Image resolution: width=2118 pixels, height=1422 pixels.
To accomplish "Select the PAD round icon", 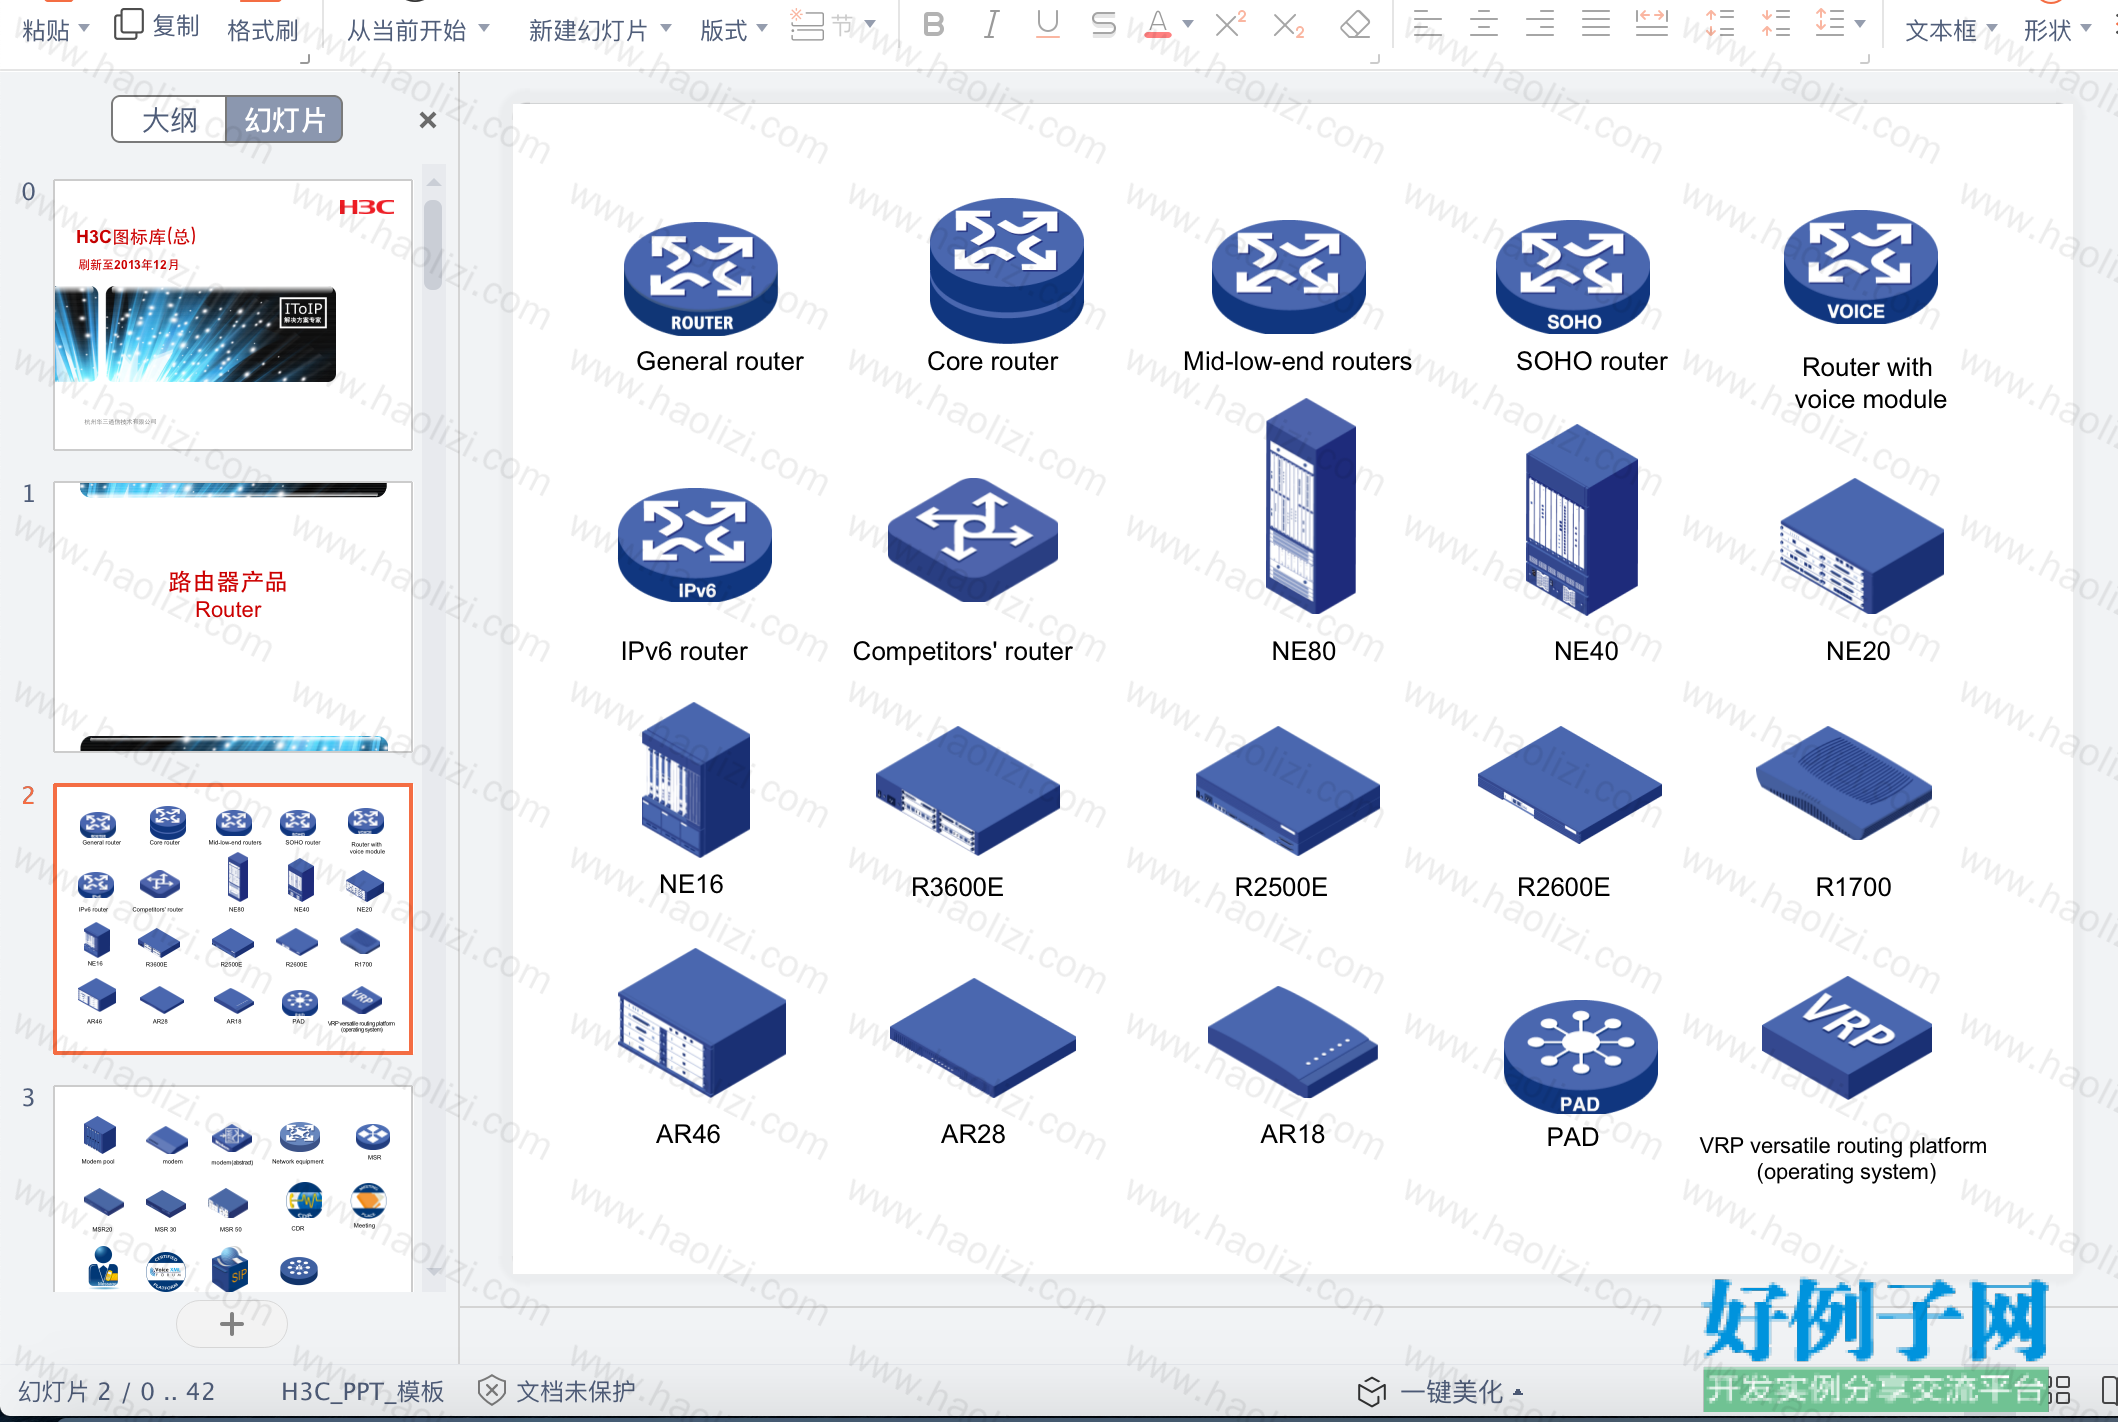I will click(1581, 1057).
